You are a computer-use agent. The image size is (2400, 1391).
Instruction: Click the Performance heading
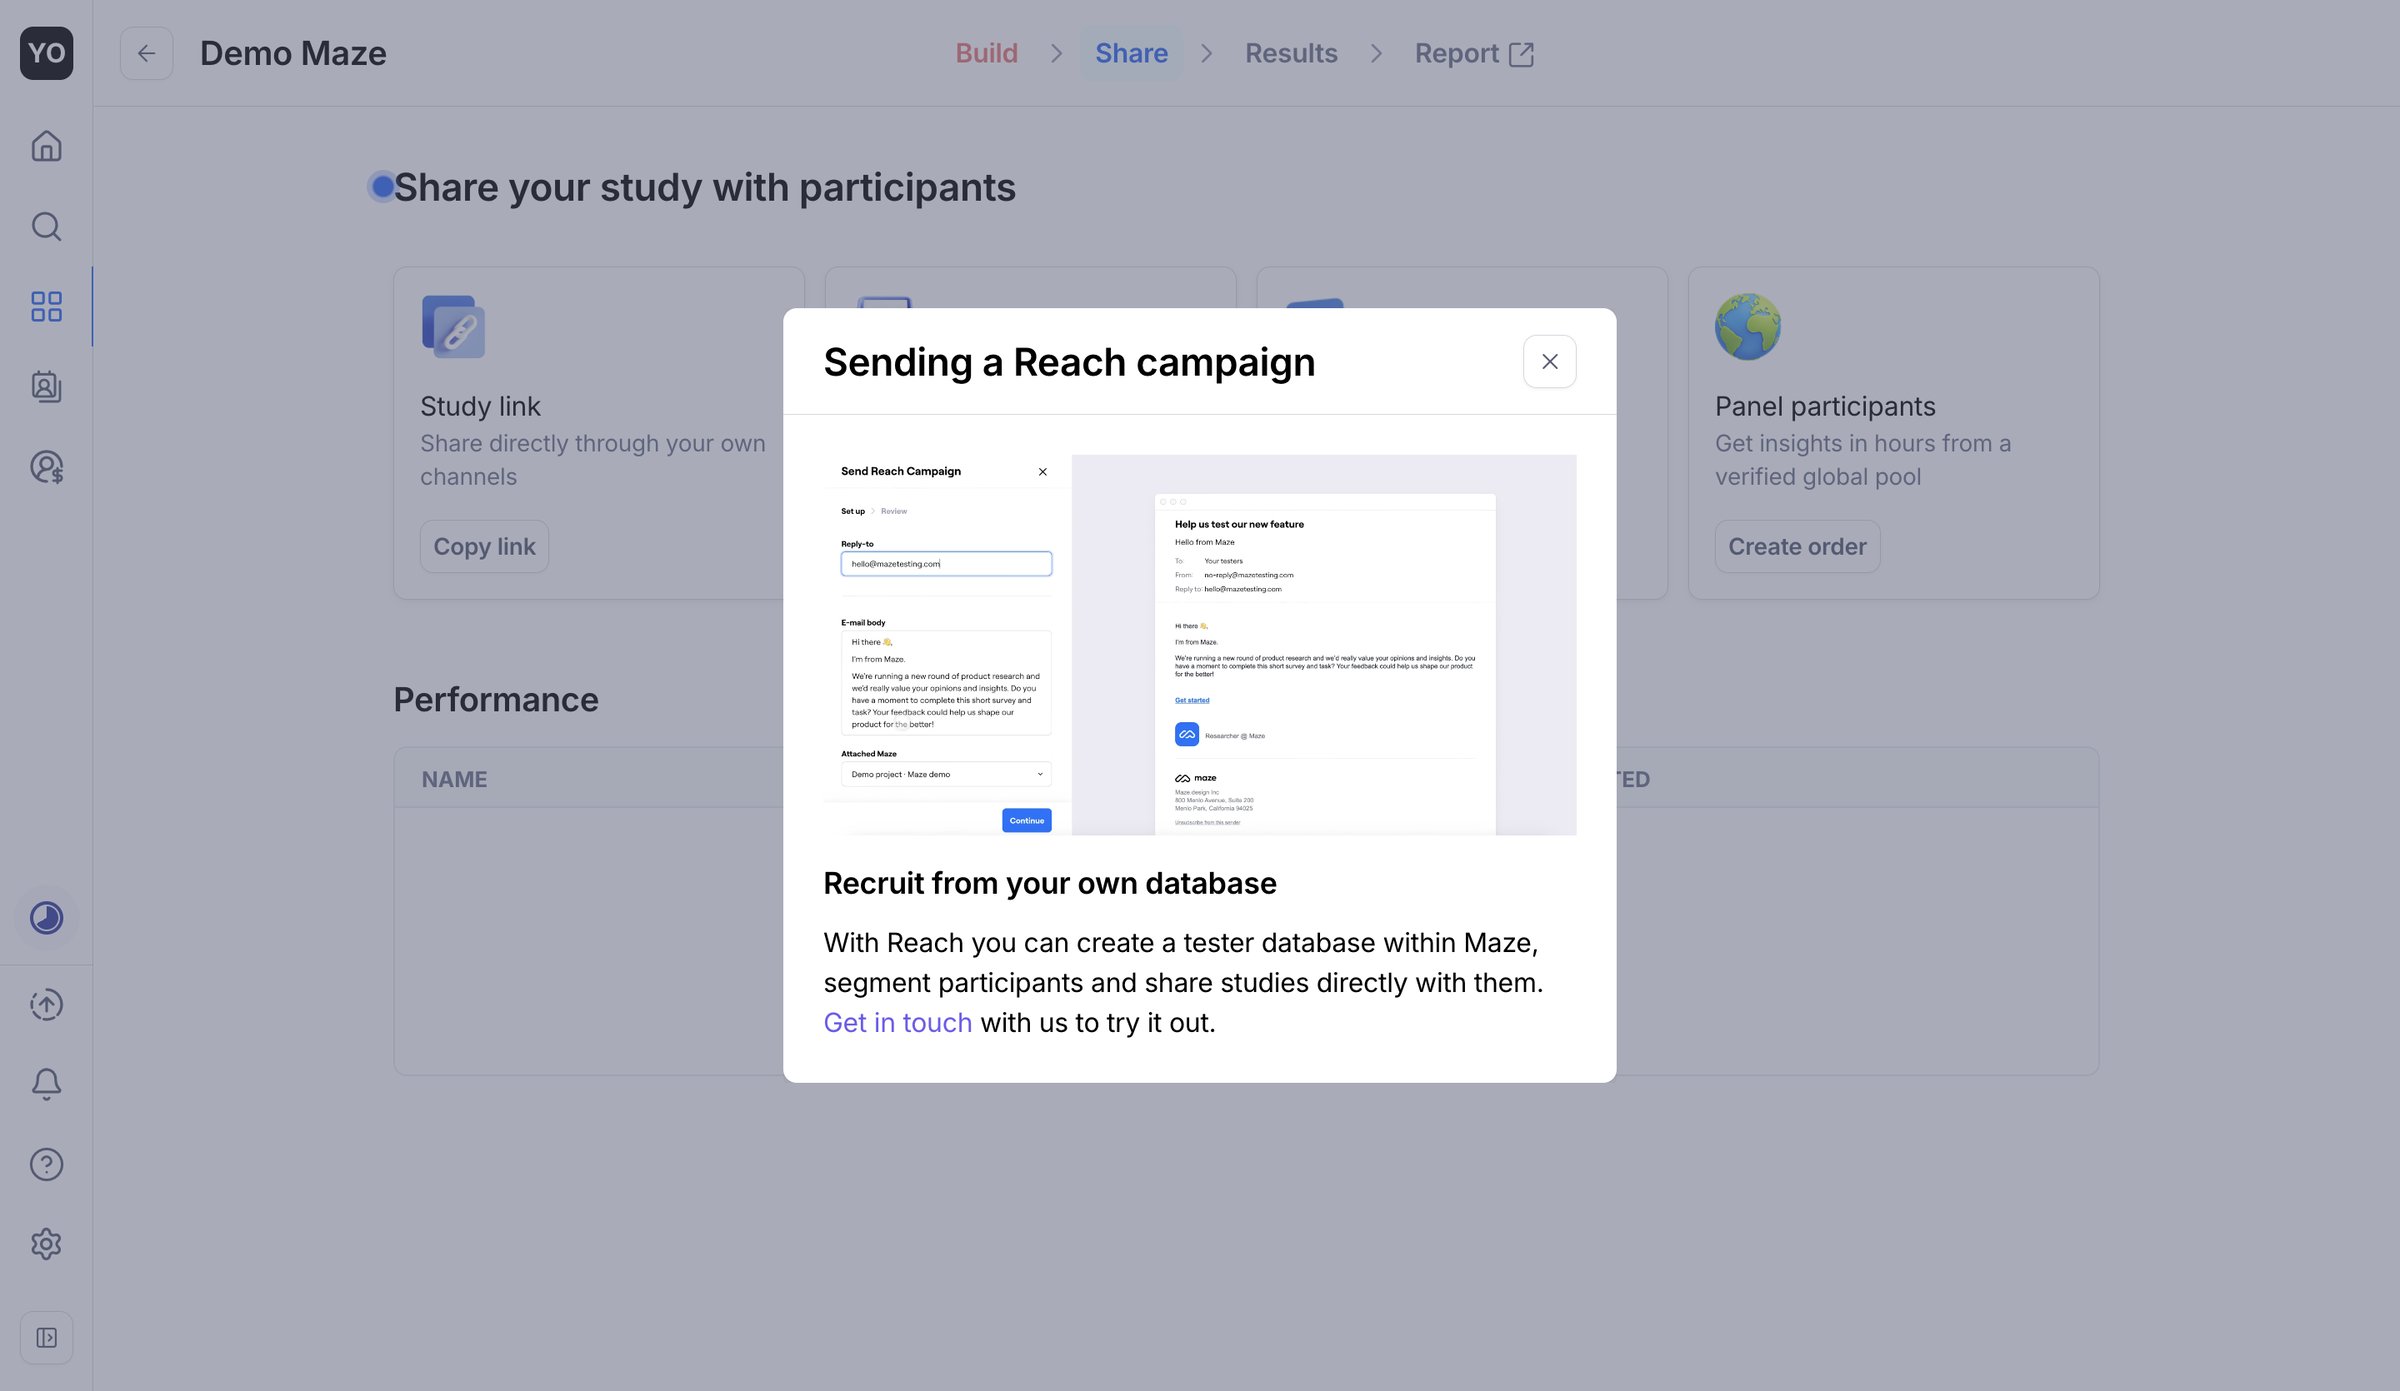[x=496, y=699]
